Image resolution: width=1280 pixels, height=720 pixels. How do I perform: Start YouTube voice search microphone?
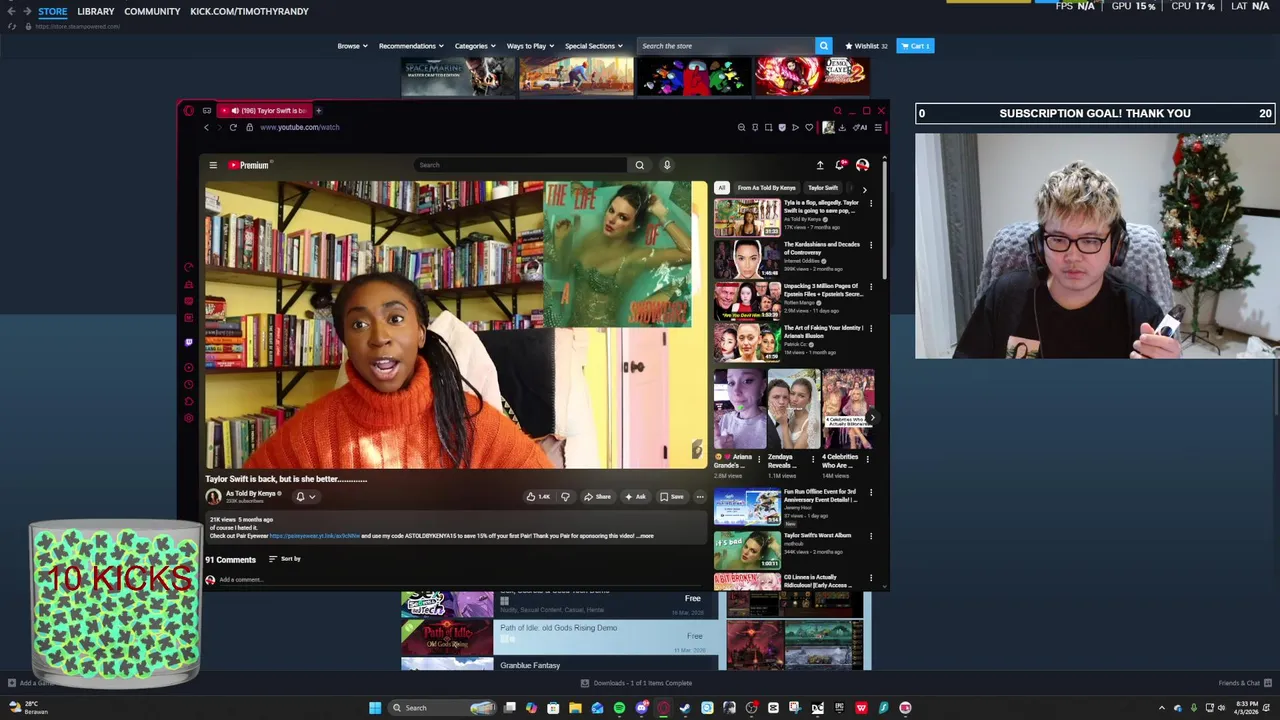pos(667,165)
